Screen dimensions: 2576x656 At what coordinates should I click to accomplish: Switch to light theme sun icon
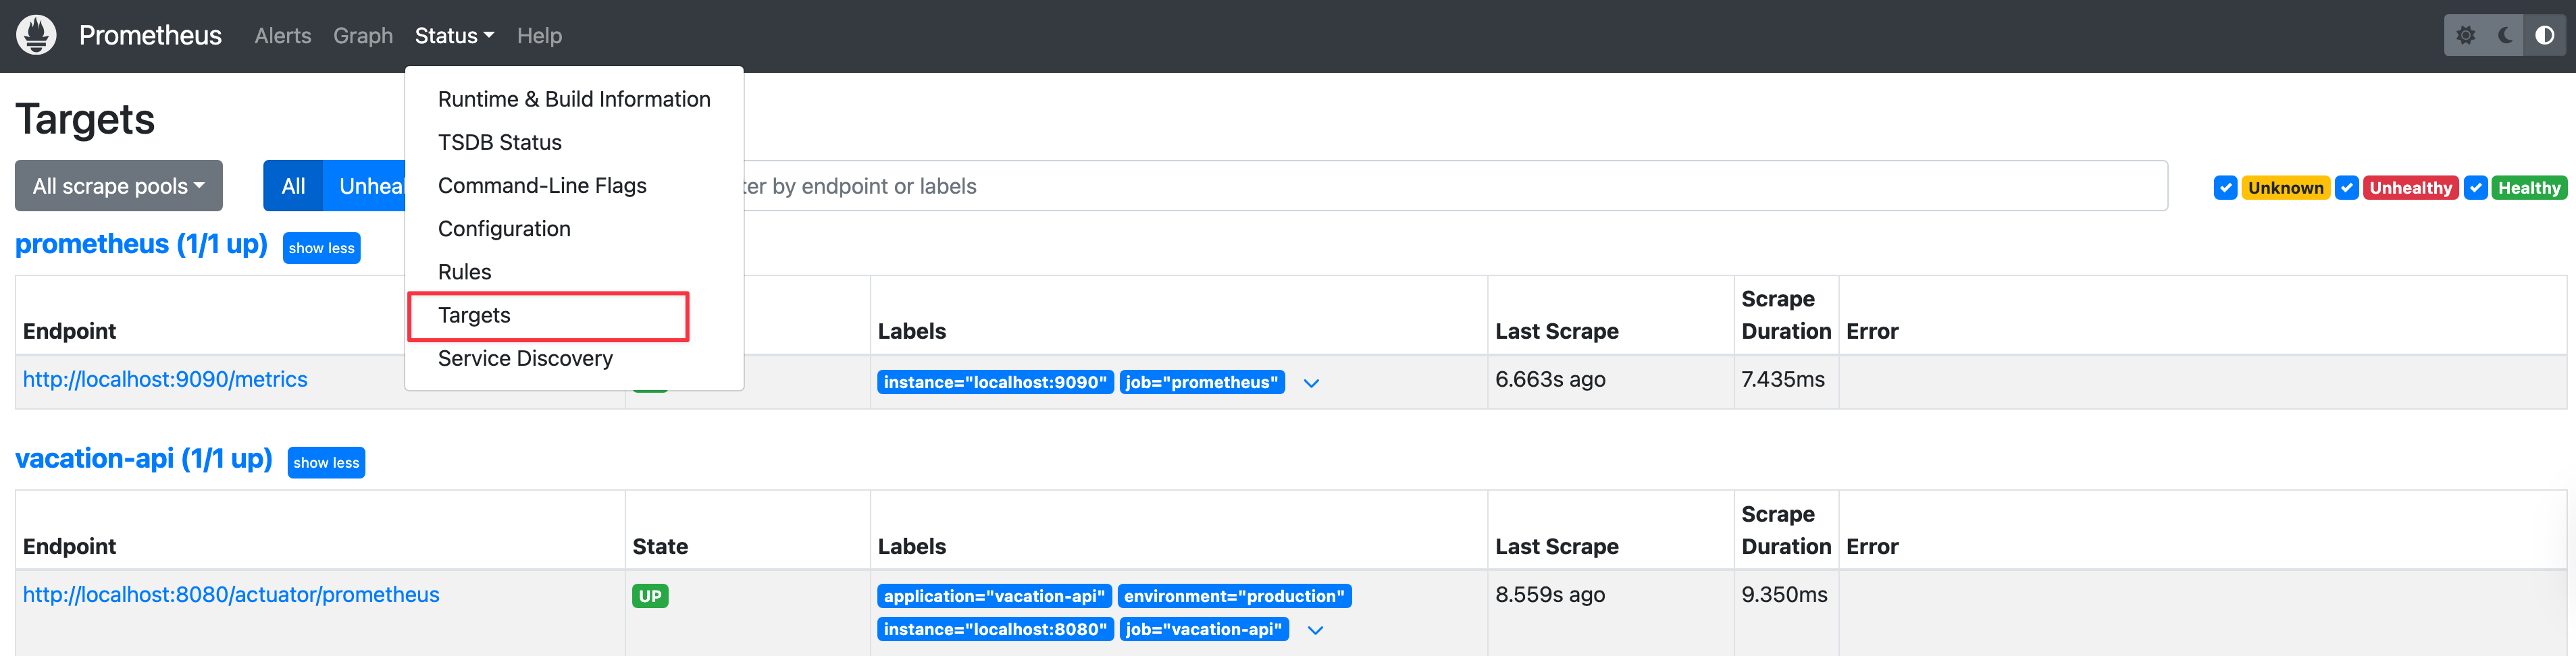(x=2465, y=36)
